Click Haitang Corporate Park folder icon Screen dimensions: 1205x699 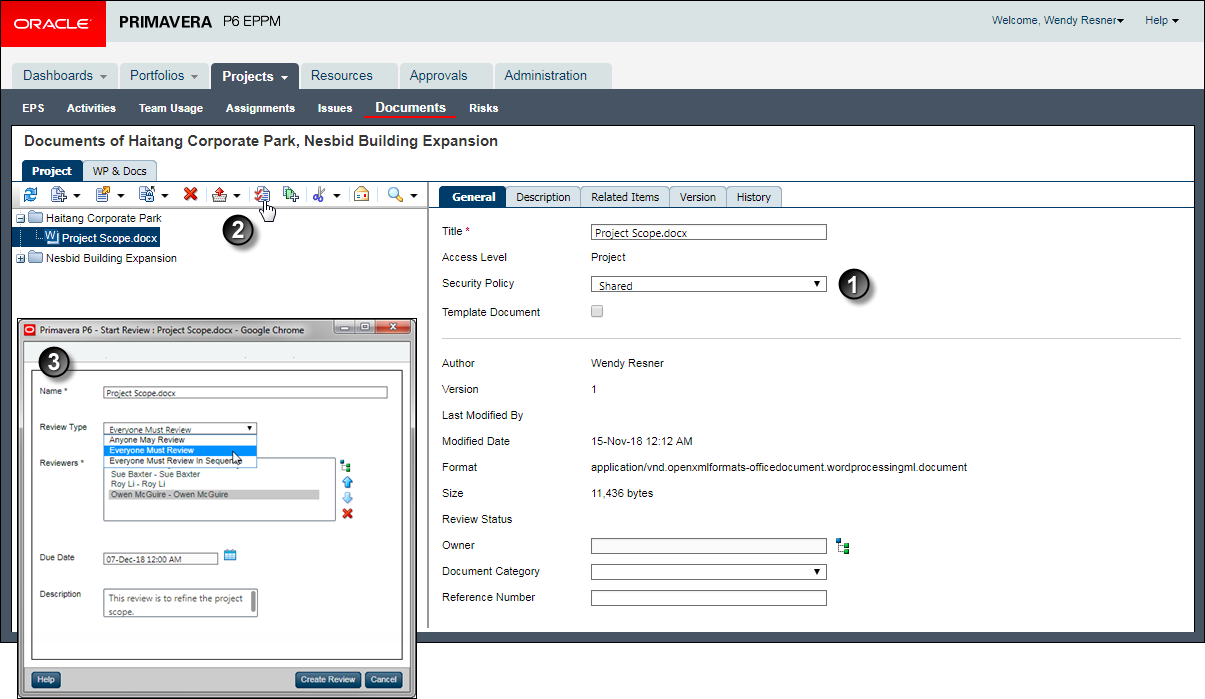click(35, 217)
